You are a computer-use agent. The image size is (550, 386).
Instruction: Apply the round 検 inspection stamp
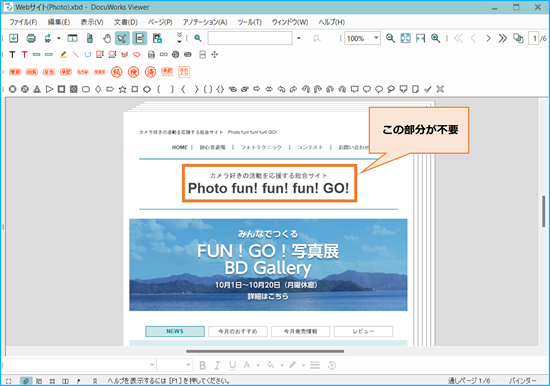(x=133, y=72)
